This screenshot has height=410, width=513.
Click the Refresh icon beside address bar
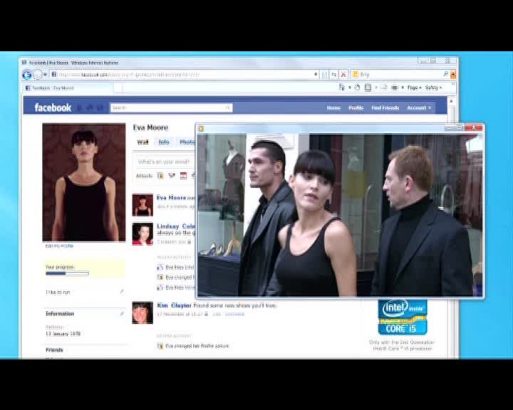(x=334, y=75)
